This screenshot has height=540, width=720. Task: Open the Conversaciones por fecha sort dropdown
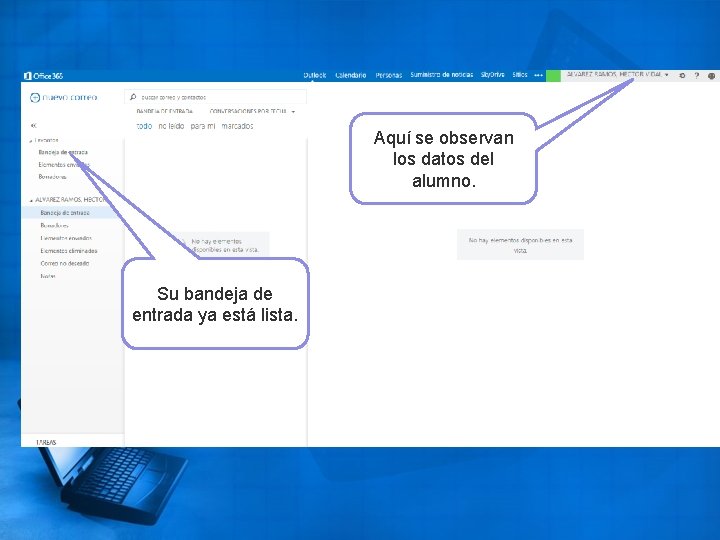(x=252, y=111)
